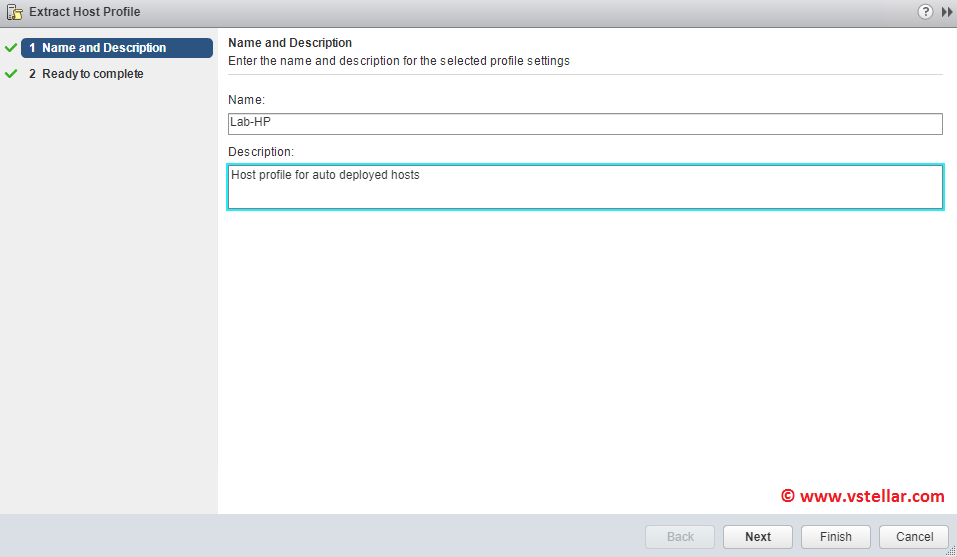The width and height of the screenshot is (957, 557).
Task: Click the Name label above the field
Action: (x=246, y=100)
